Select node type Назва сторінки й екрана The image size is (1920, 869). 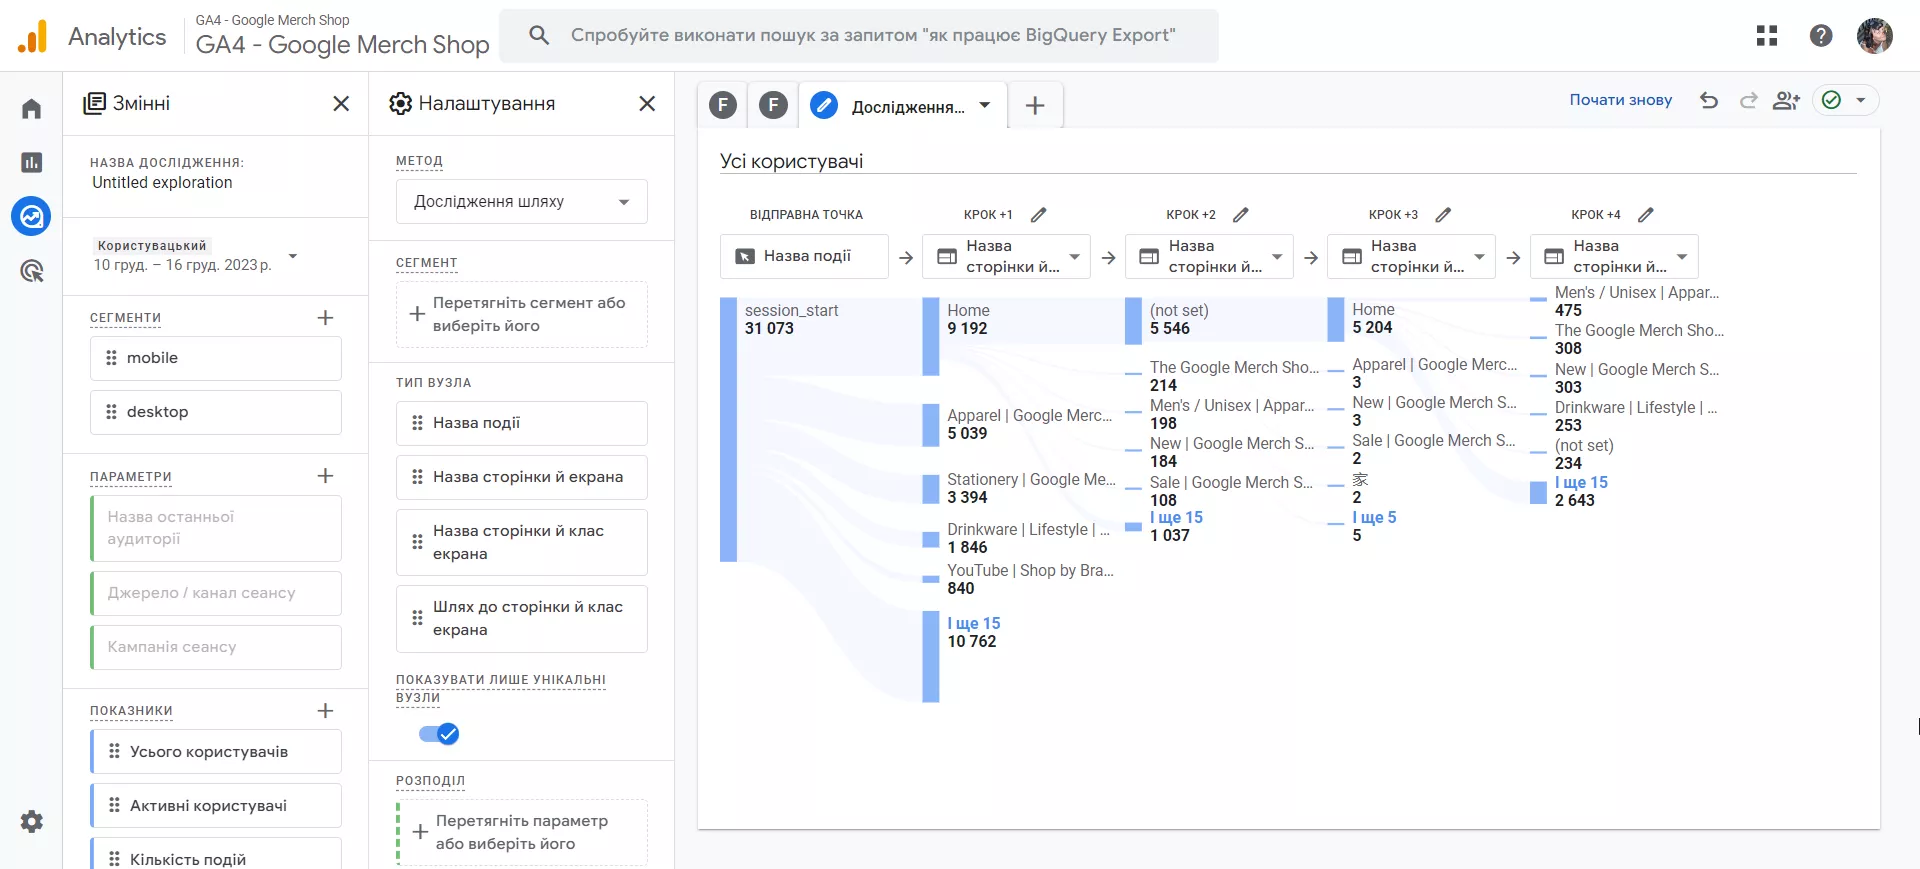coord(522,477)
